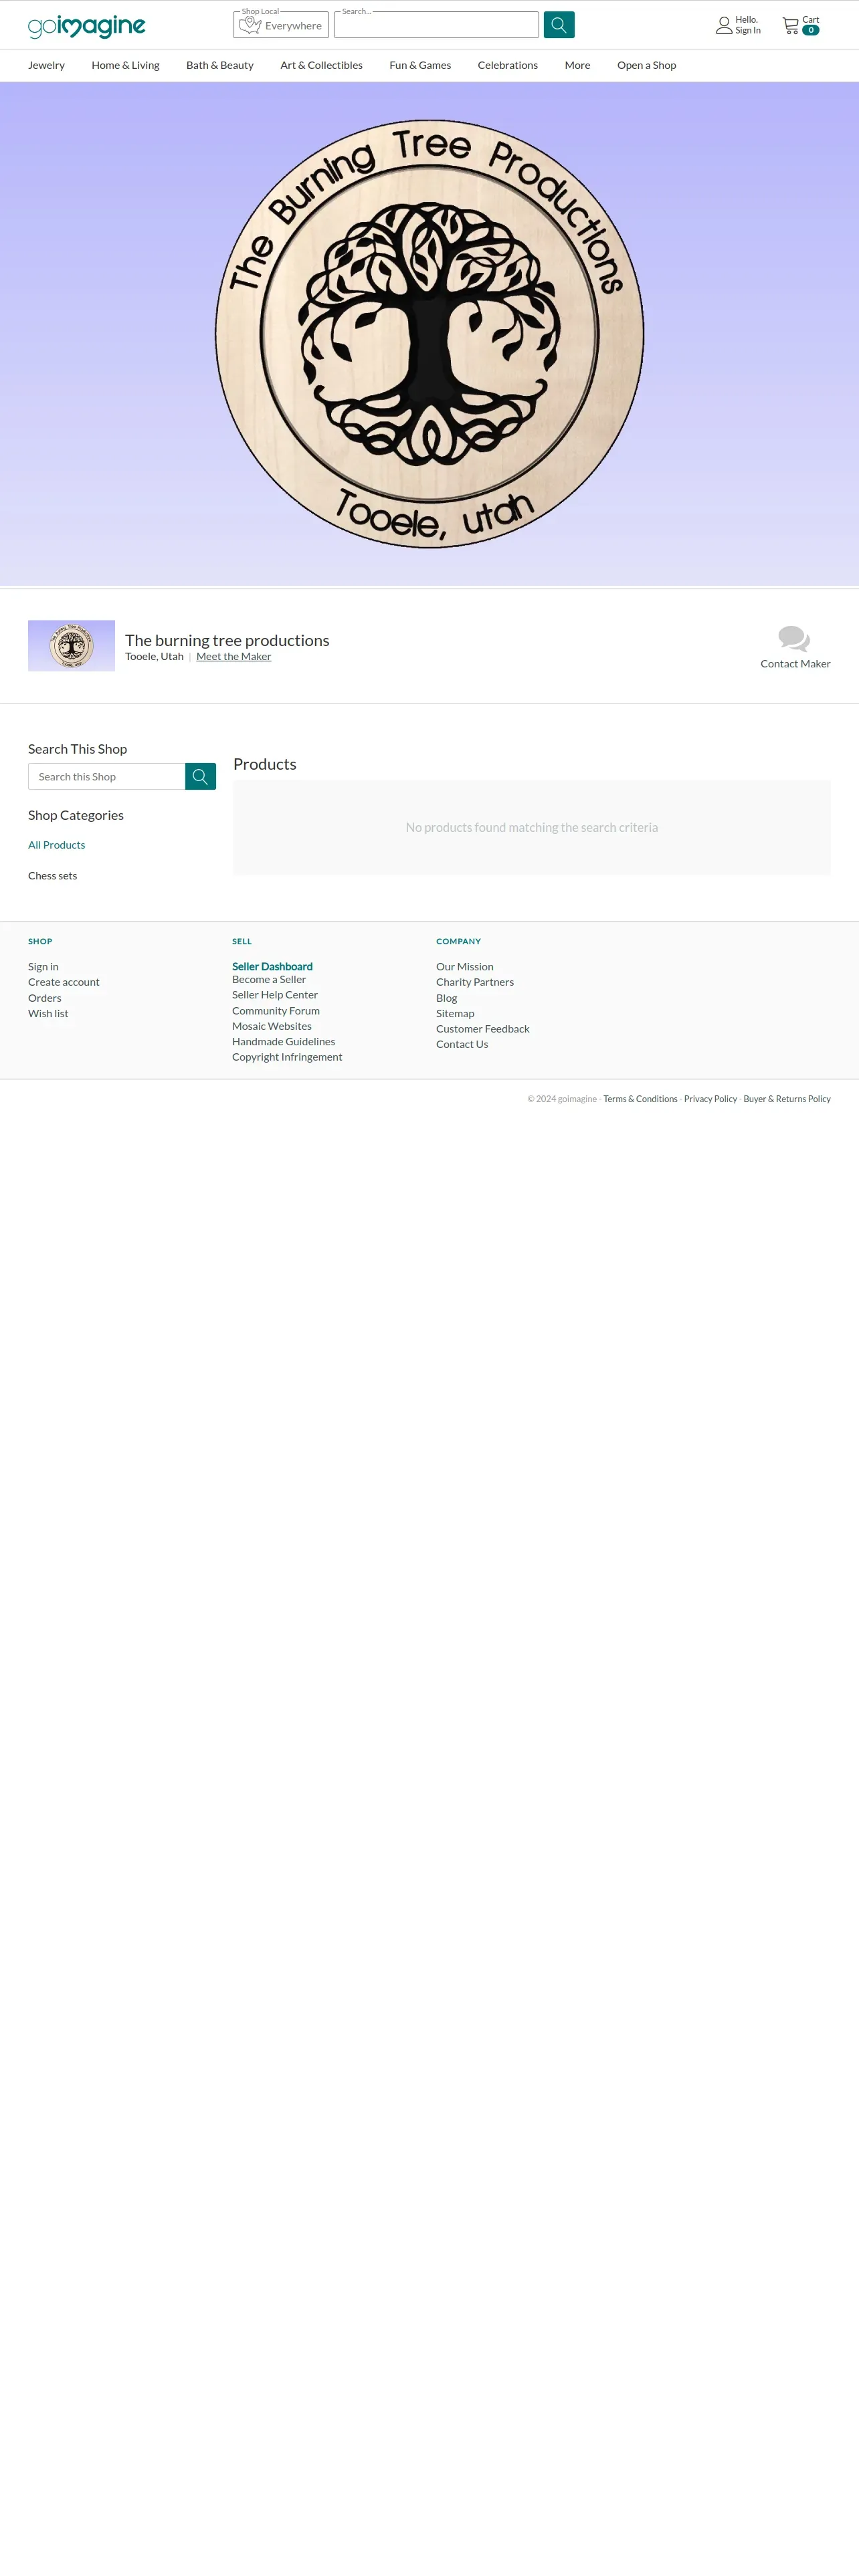The image size is (859, 2576).
Task: Click Copyright Infringement link
Action: click(x=287, y=1057)
